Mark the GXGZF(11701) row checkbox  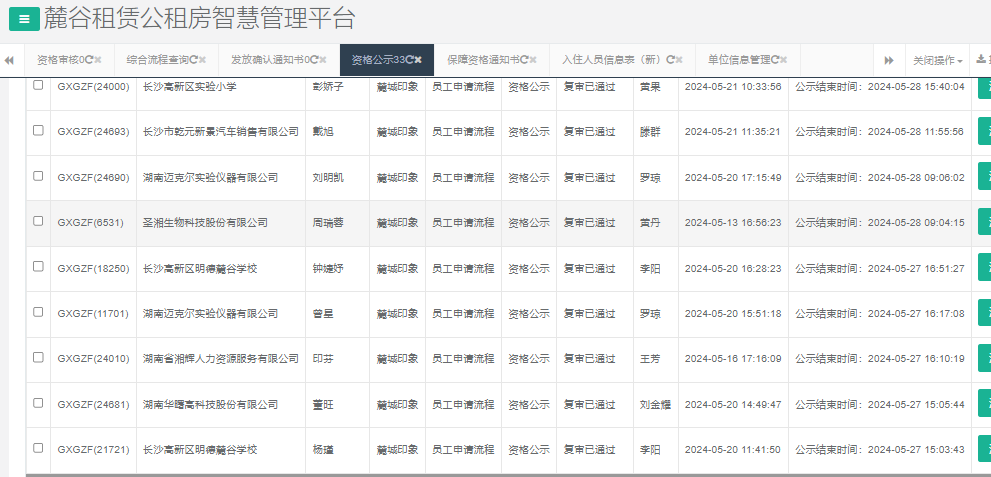(x=39, y=312)
